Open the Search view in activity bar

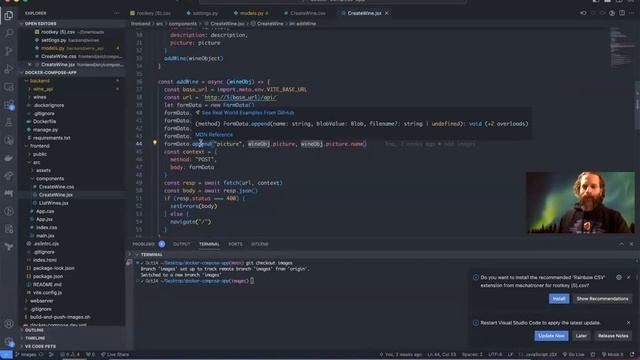pos(9,33)
